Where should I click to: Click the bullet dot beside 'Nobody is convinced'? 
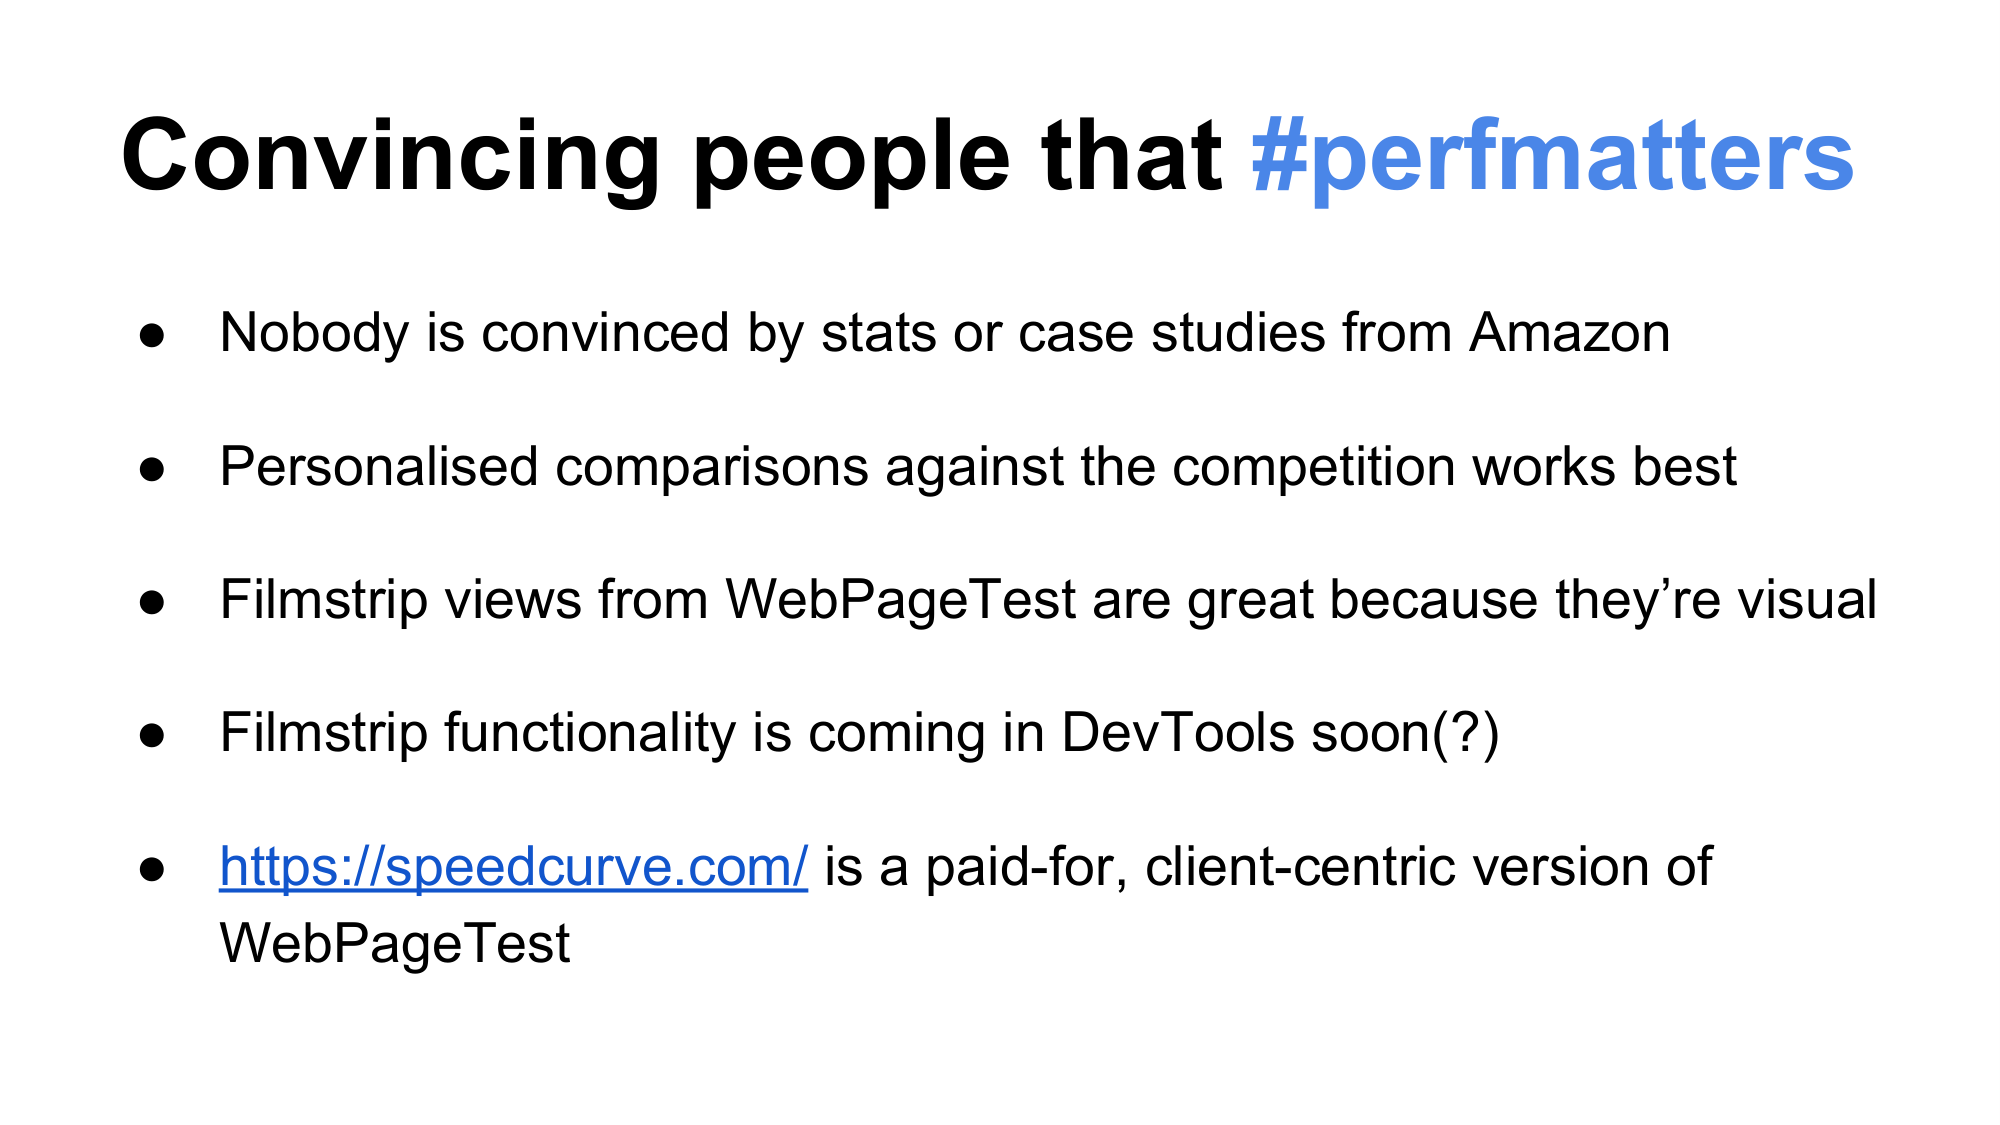(152, 336)
